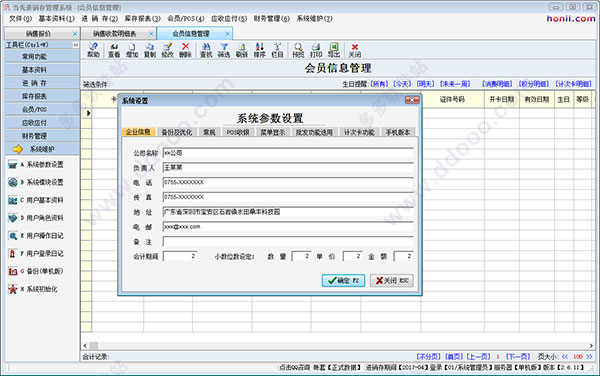Click the 负责人 input field
Viewport: 600px width, 376px height.
[x=288, y=168]
